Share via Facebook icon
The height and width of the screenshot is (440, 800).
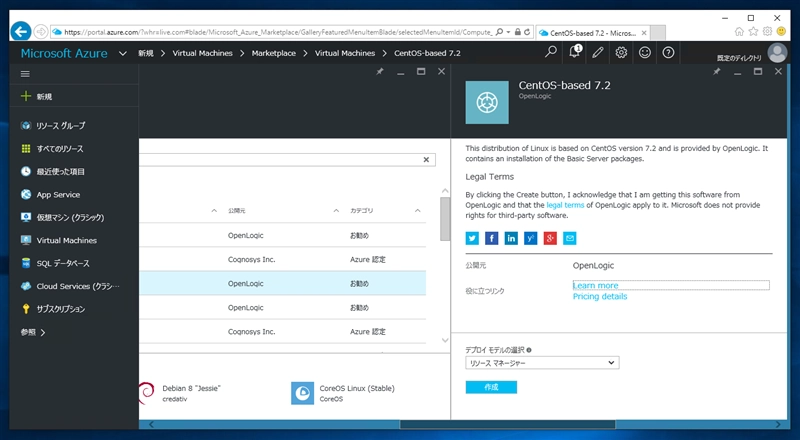[491, 238]
